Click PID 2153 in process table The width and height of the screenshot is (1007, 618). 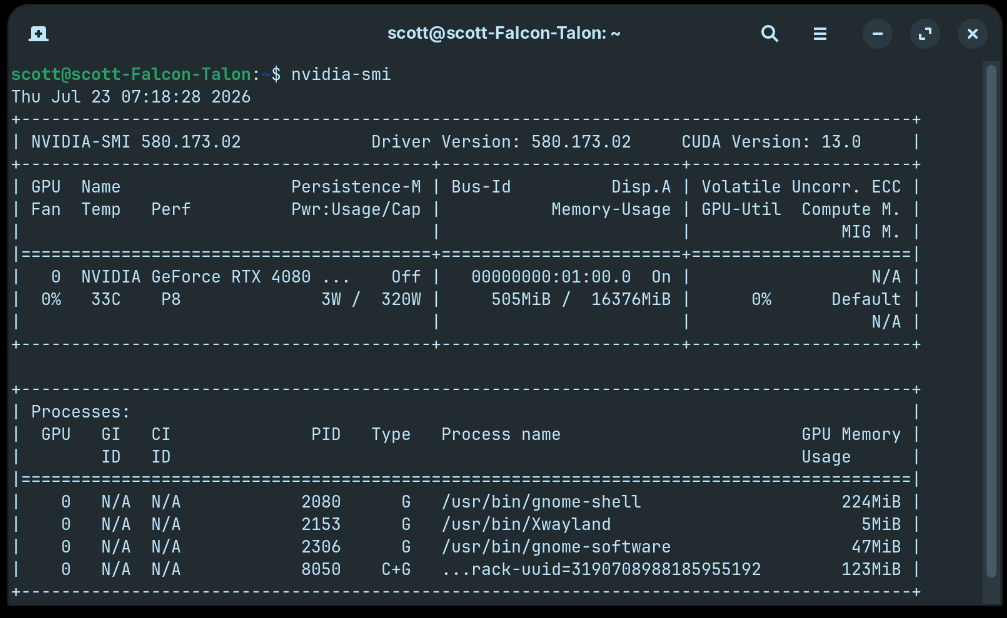tap(321, 524)
